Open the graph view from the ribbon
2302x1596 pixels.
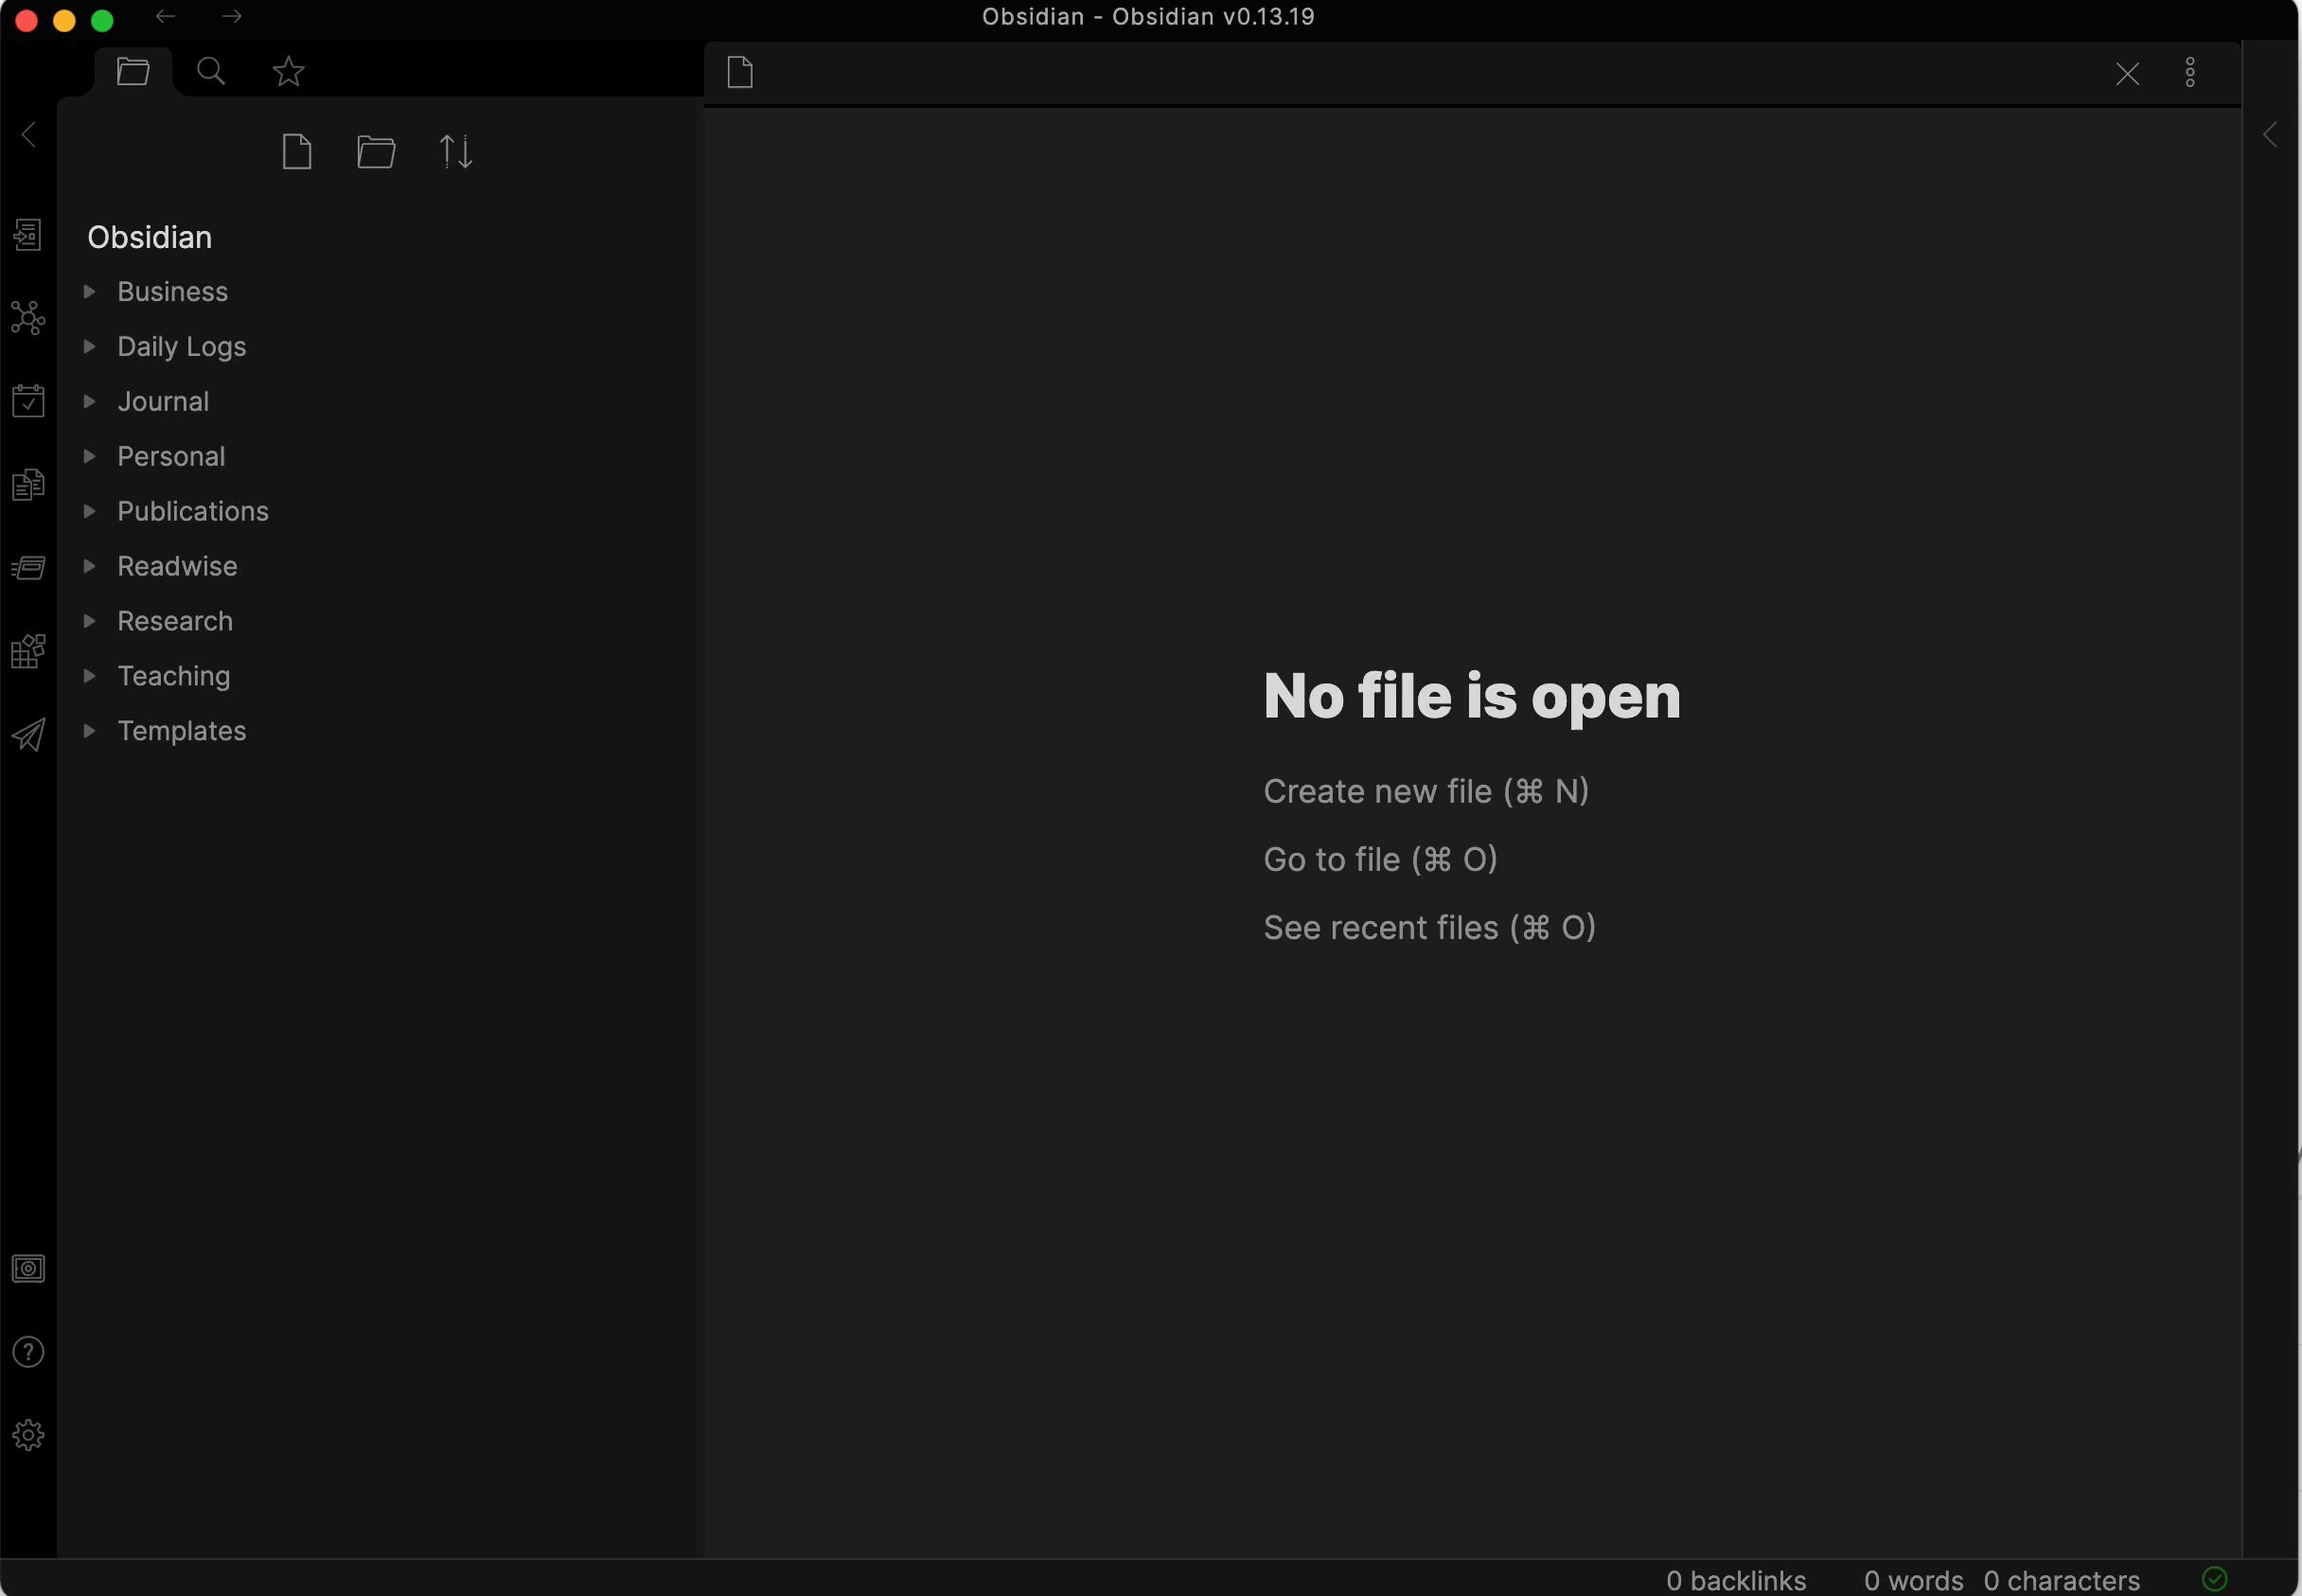point(28,318)
